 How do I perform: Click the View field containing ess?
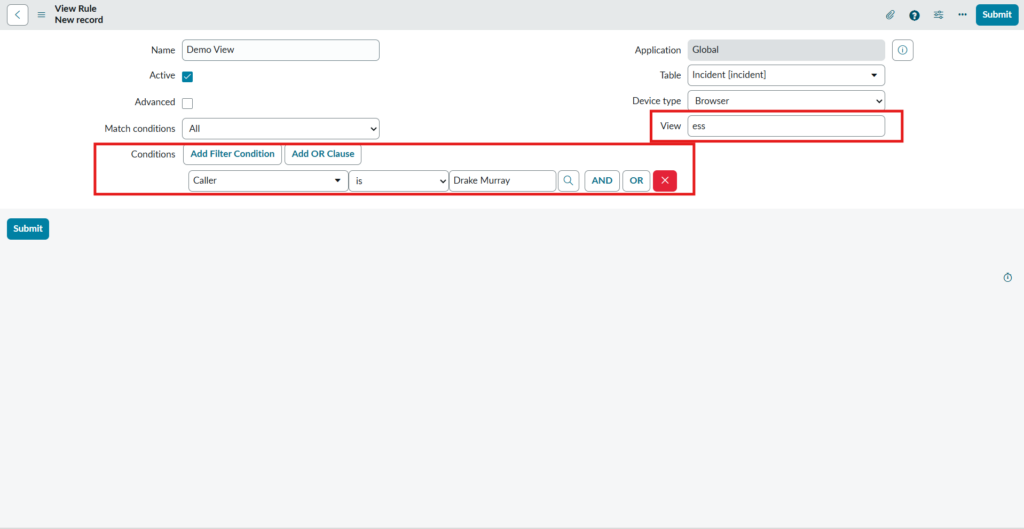(x=786, y=126)
